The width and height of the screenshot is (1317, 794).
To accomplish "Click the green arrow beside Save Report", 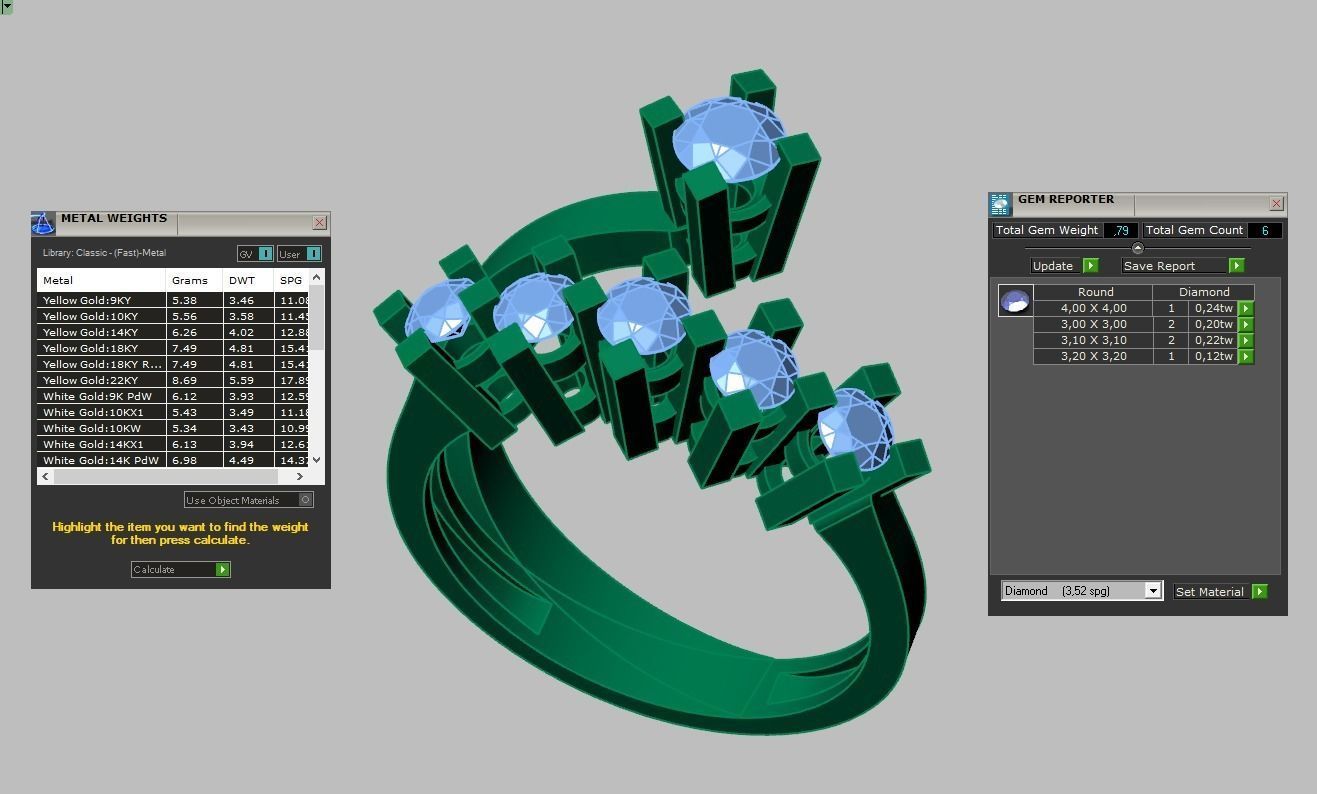I will [1237, 266].
